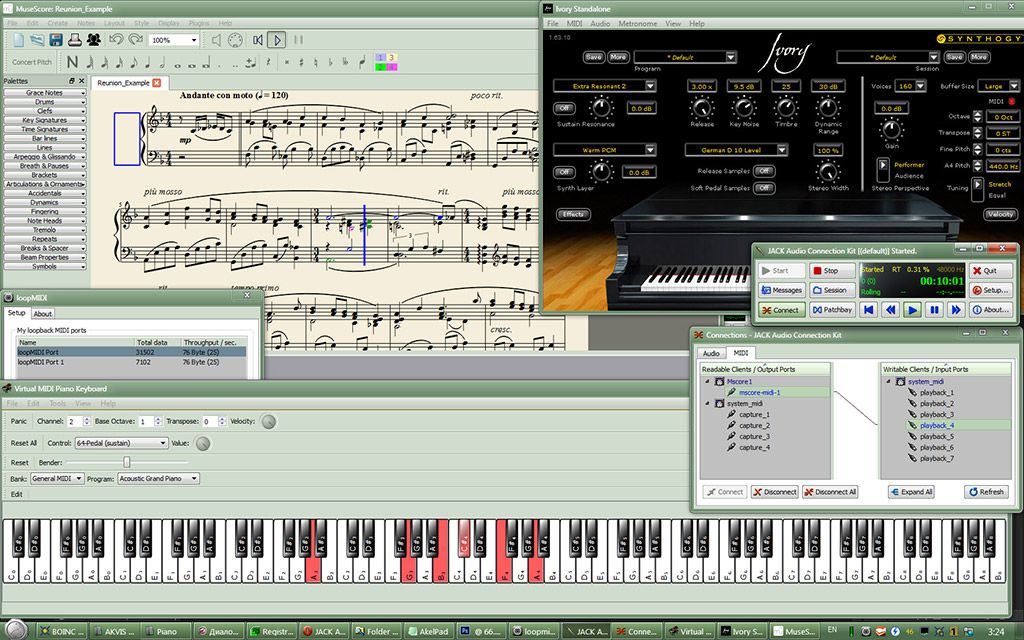This screenshot has height=640, width=1024.
Task: Toggle the Synth Layer Off switch
Action: point(564,172)
